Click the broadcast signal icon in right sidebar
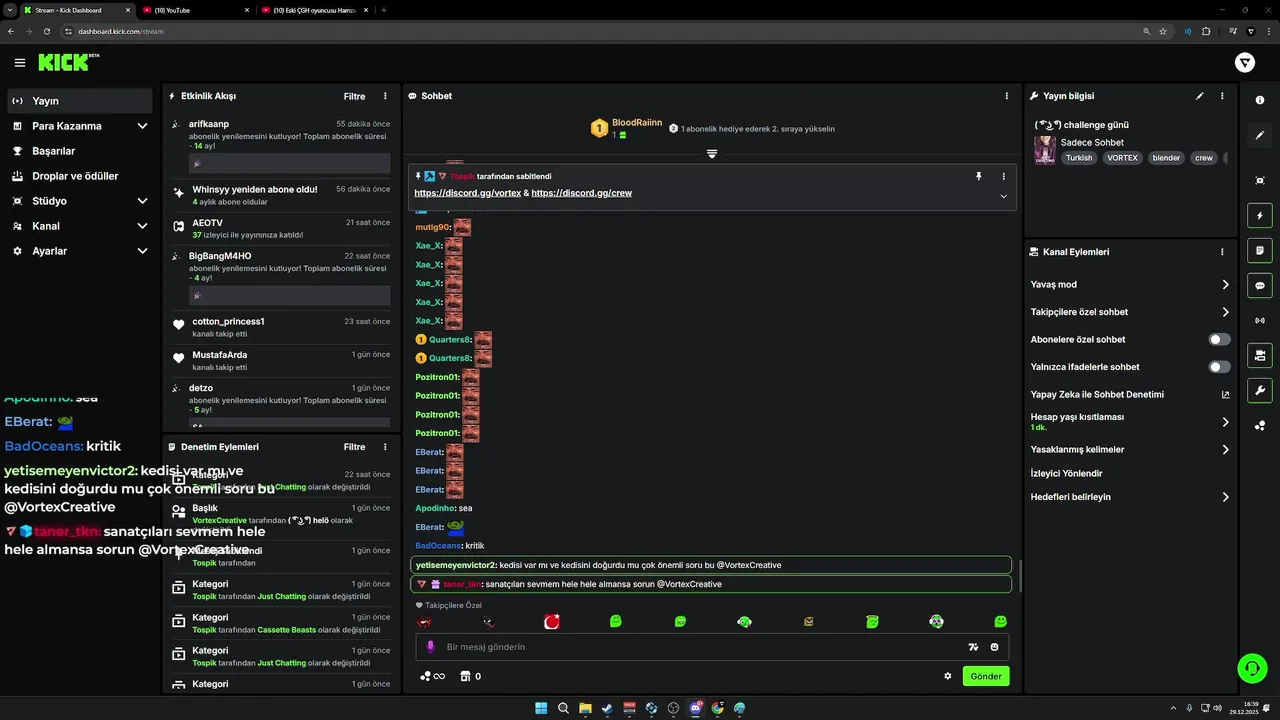Screen dimensions: 1280x720 click(x=1260, y=320)
